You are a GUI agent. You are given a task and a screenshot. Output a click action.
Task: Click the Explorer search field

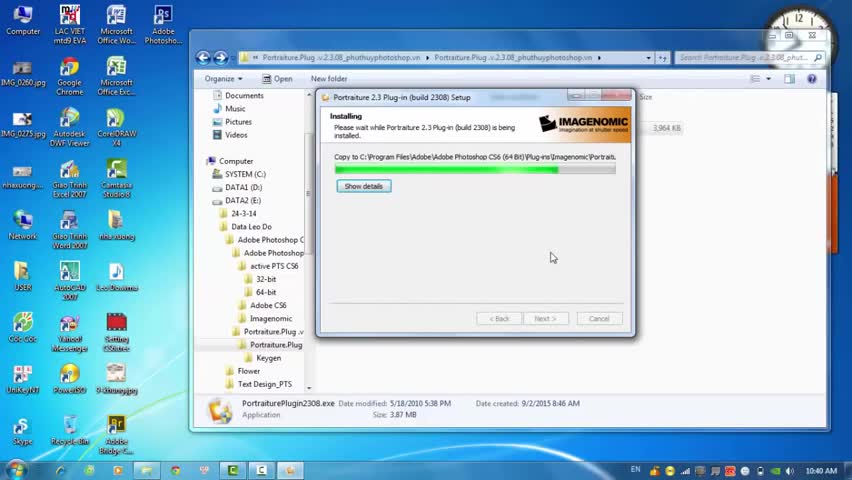(x=750, y=58)
